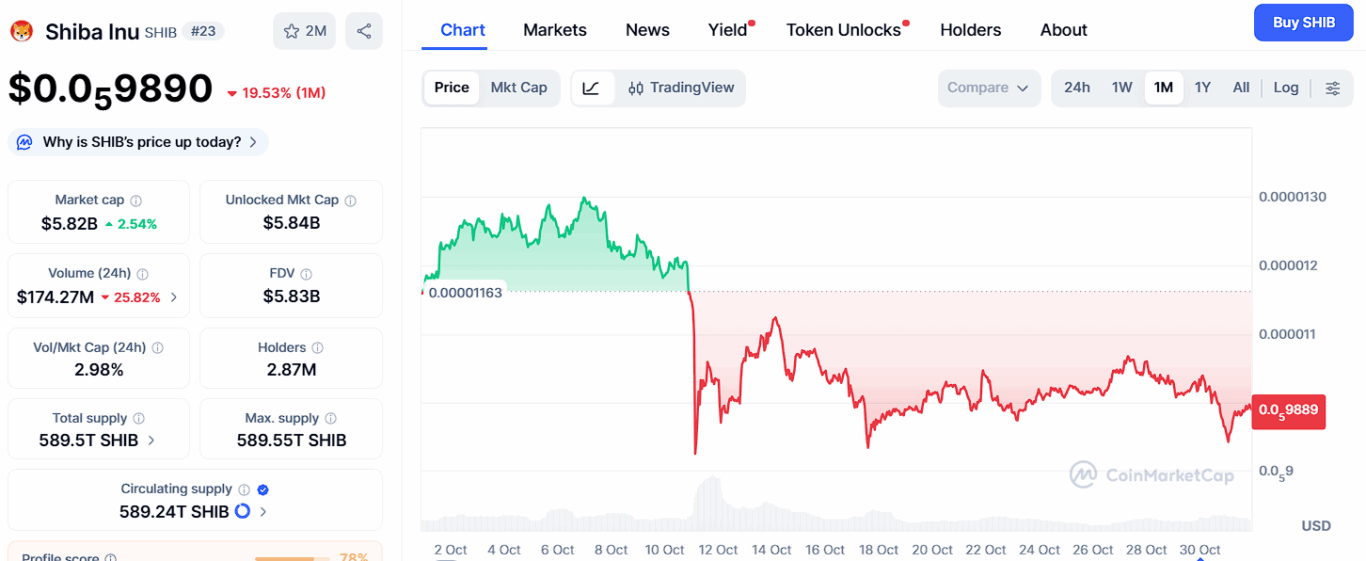Open the chart settings sliders icon
Image resolution: width=1366 pixels, height=561 pixels.
(1332, 88)
